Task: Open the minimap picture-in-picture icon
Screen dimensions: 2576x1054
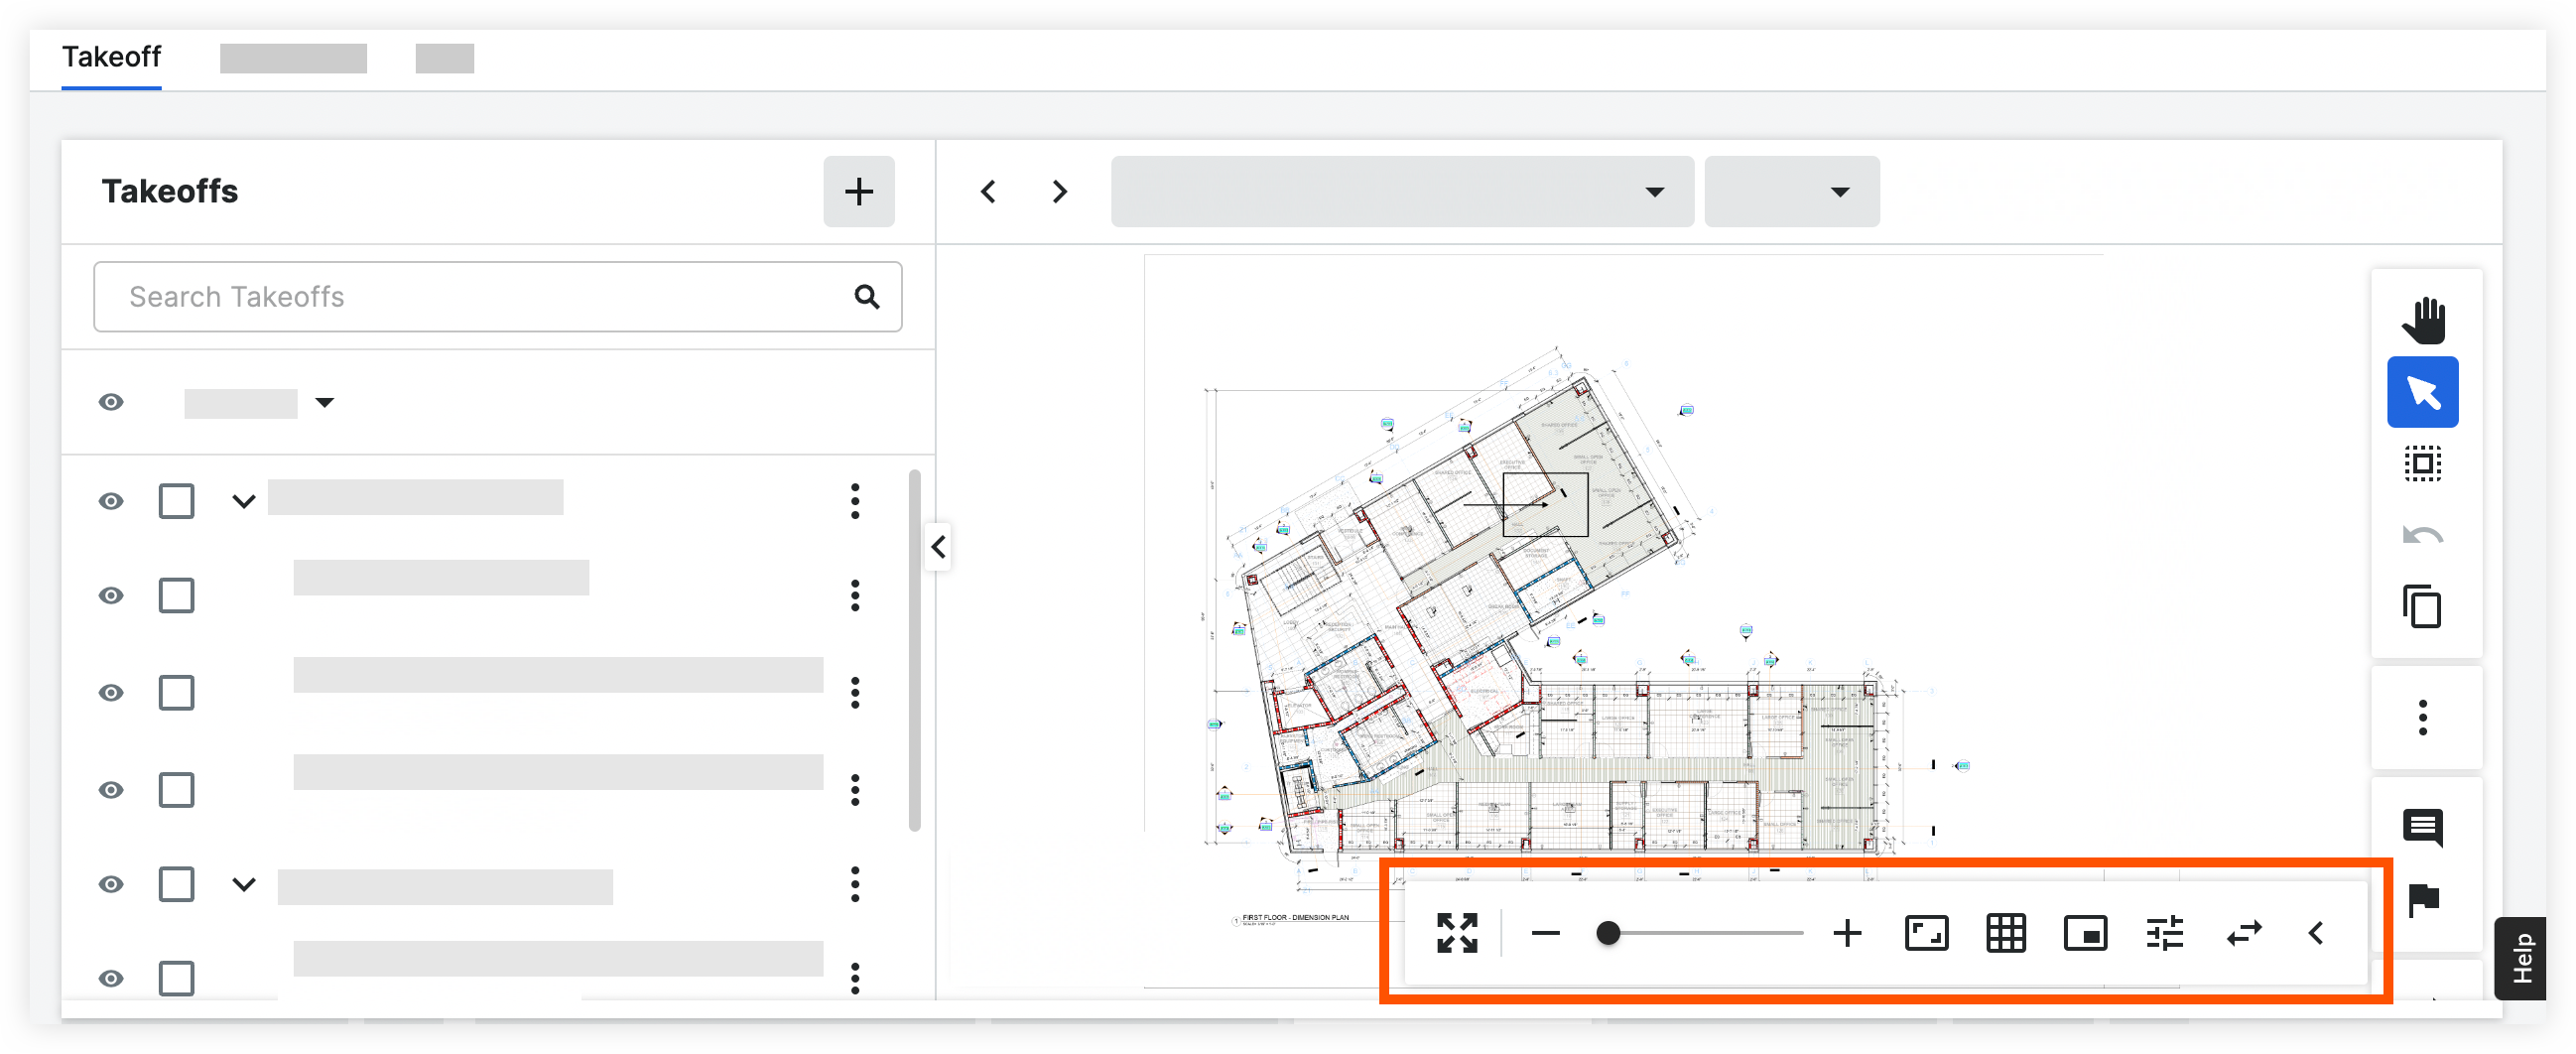Action: 2084,933
